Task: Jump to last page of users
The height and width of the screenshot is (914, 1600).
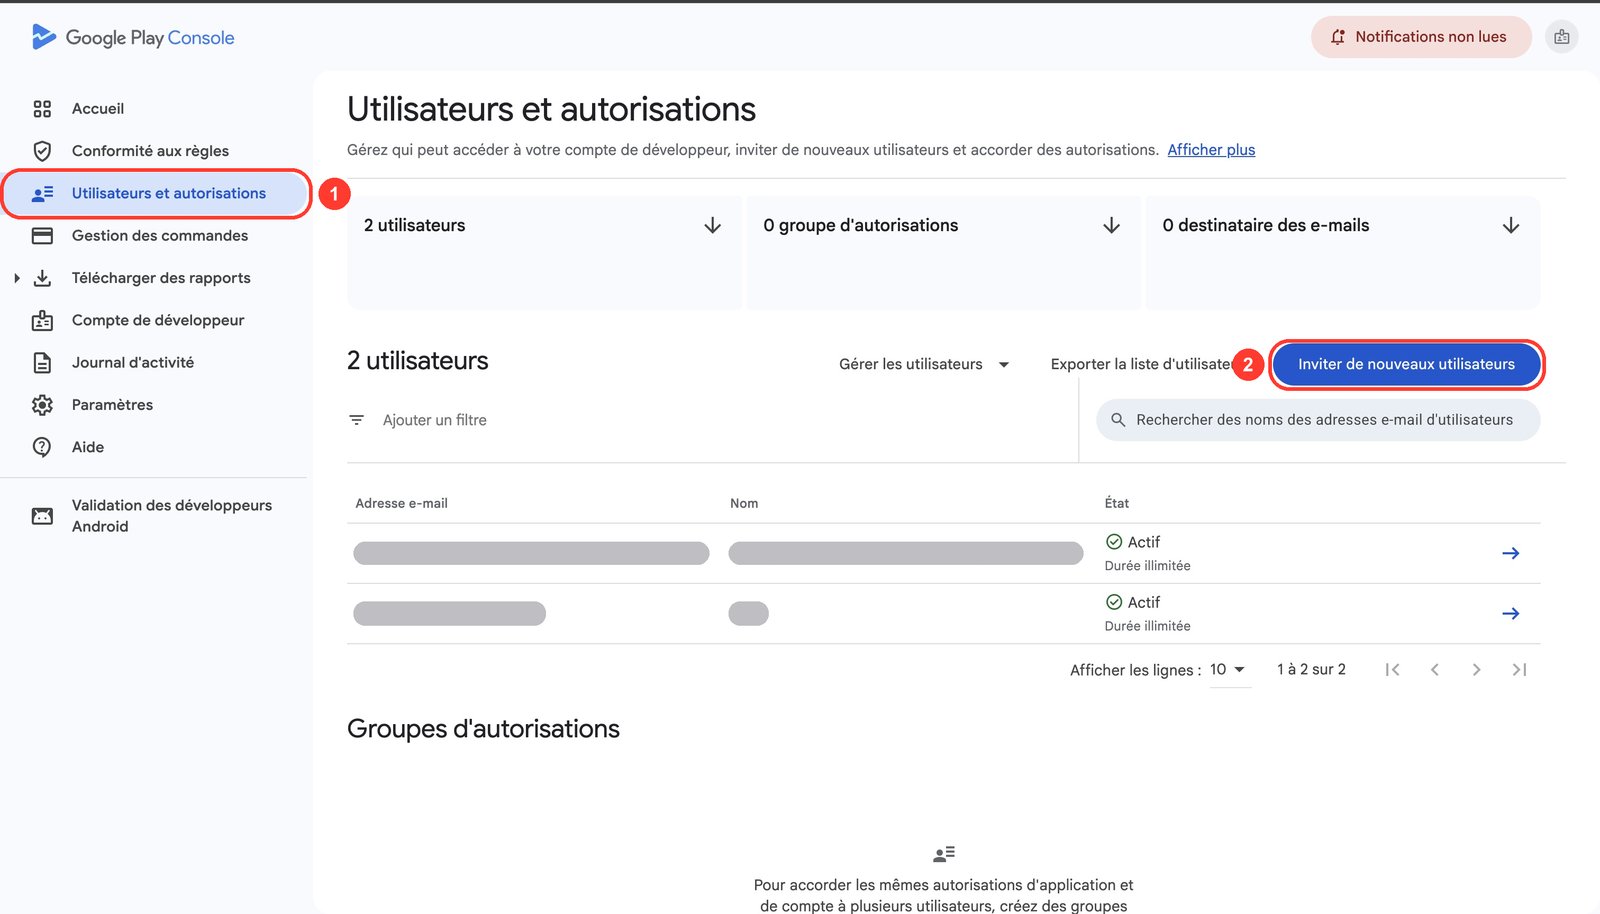Action: pyautogui.click(x=1519, y=670)
